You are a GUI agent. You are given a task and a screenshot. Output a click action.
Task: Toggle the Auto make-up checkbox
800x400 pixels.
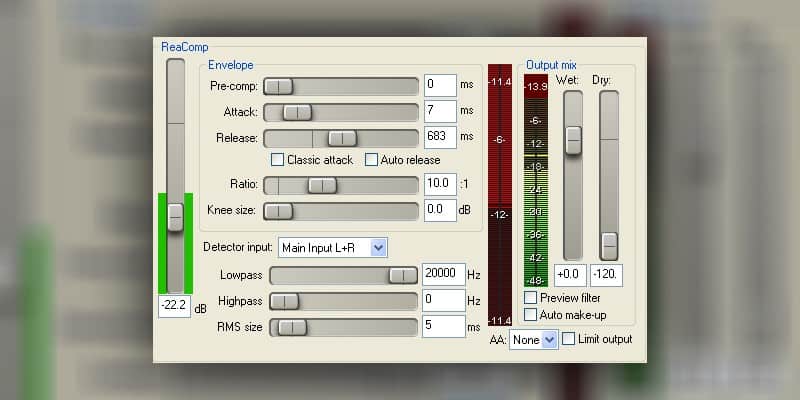tap(531, 315)
